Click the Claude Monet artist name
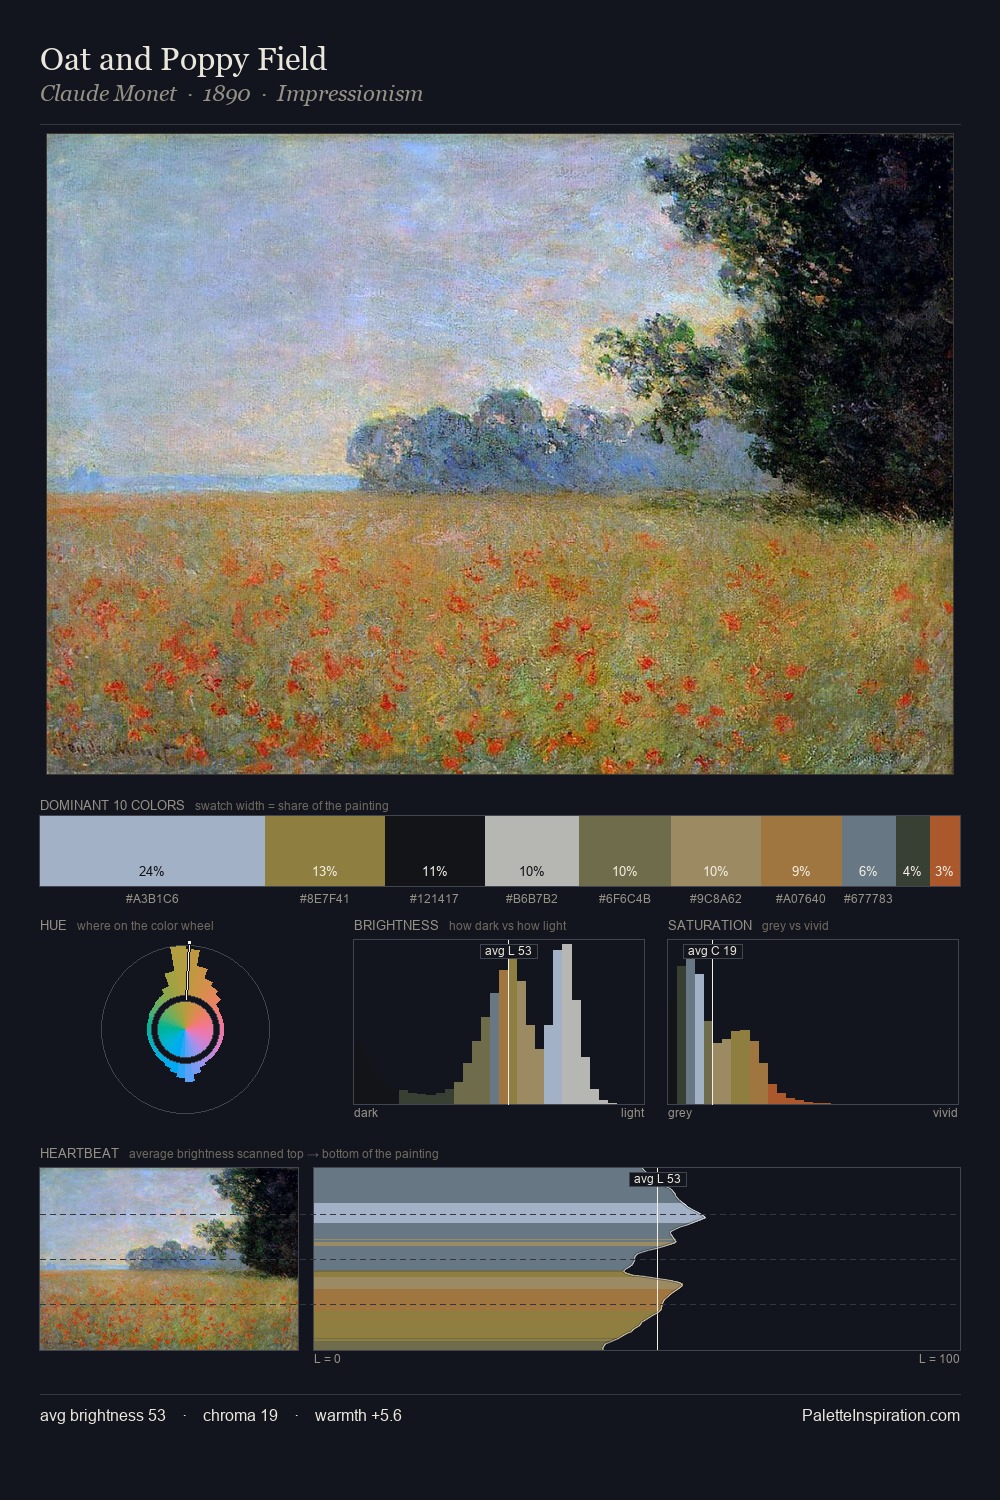1000x1500 pixels. coord(108,94)
